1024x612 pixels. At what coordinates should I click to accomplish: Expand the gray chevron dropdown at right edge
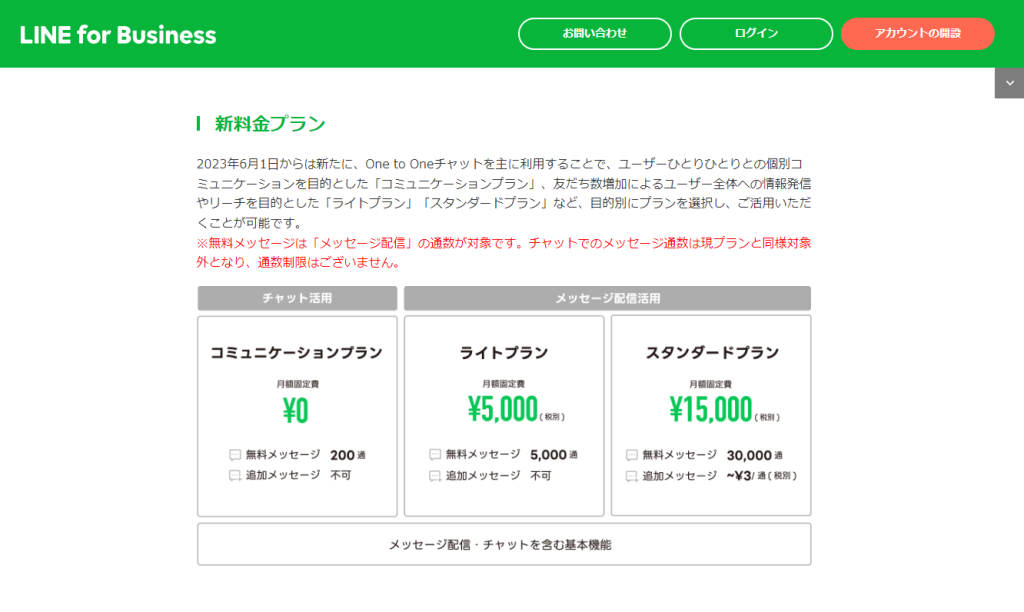pyautogui.click(x=1010, y=83)
